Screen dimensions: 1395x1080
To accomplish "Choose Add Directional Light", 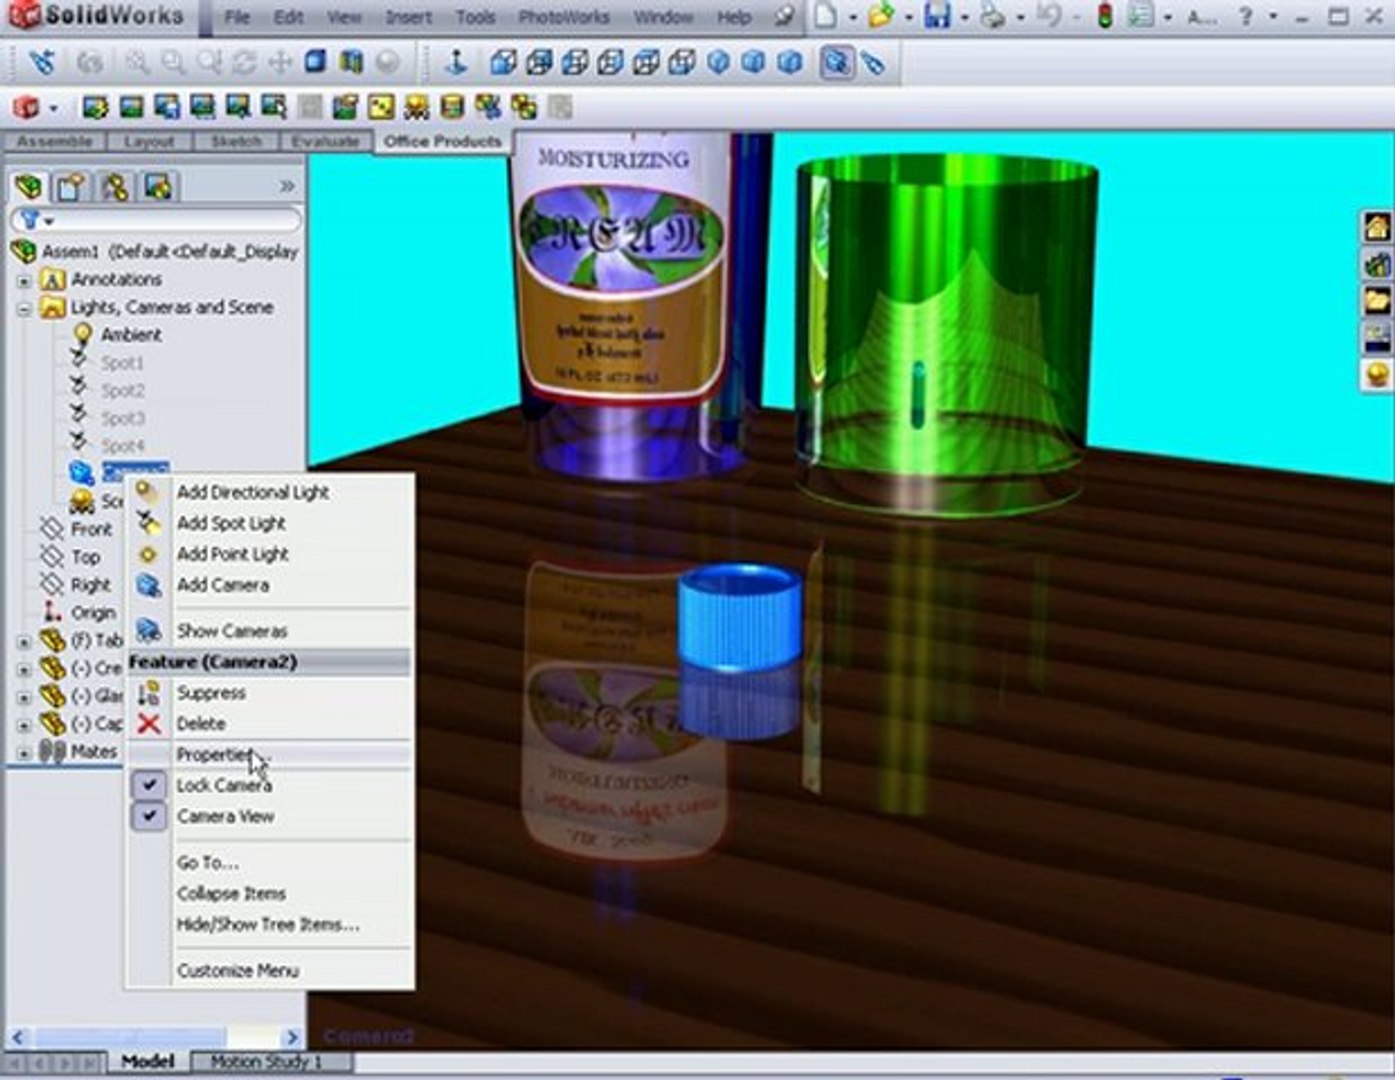I will coord(269,492).
